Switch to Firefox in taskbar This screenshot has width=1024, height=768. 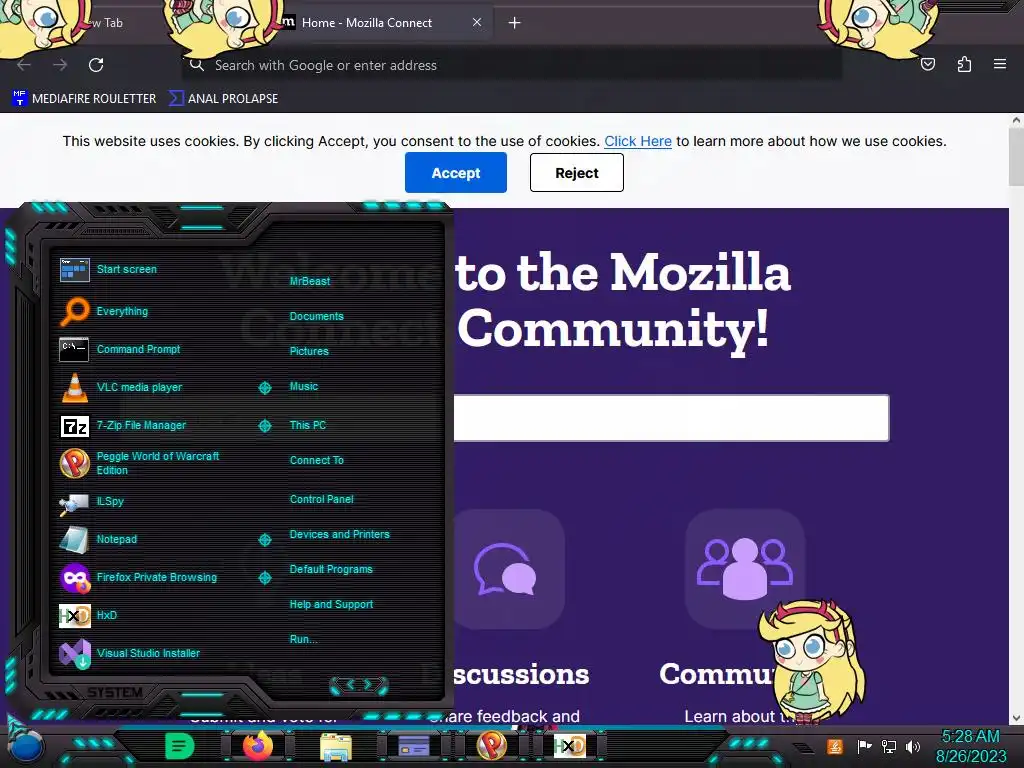coord(258,746)
